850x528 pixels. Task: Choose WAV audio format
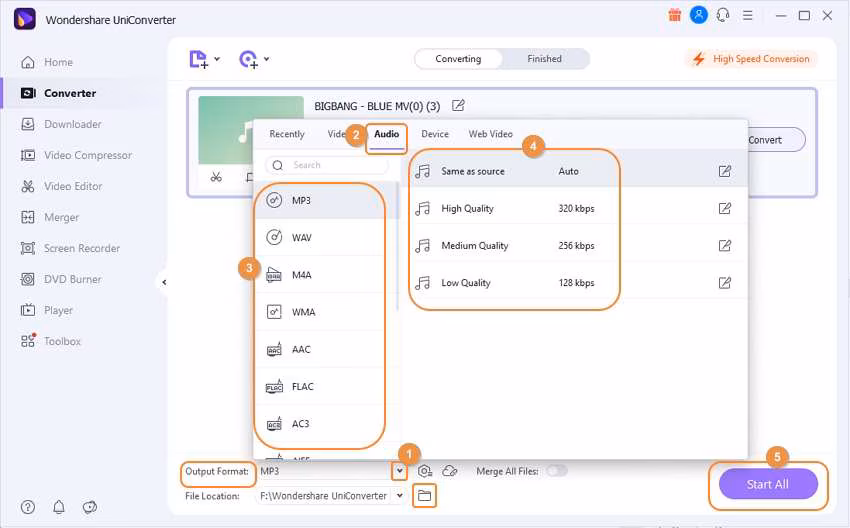point(325,237)
